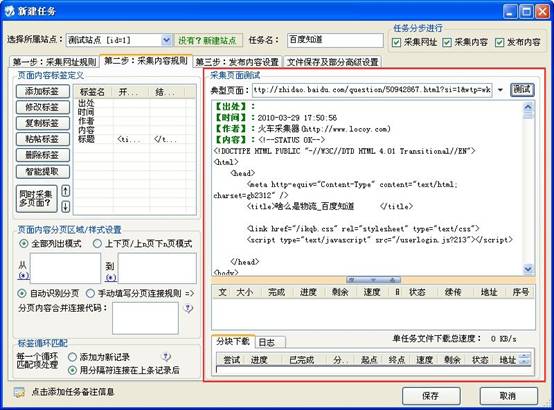Click the 到 text area
The width and height of the screenshot is (554, 410).
point(157,268)
